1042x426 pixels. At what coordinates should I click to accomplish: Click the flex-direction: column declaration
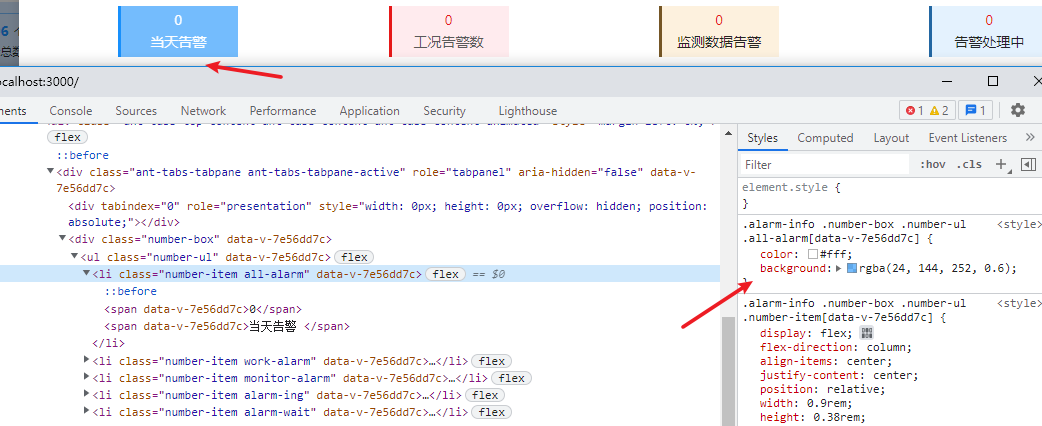[836, 347]
